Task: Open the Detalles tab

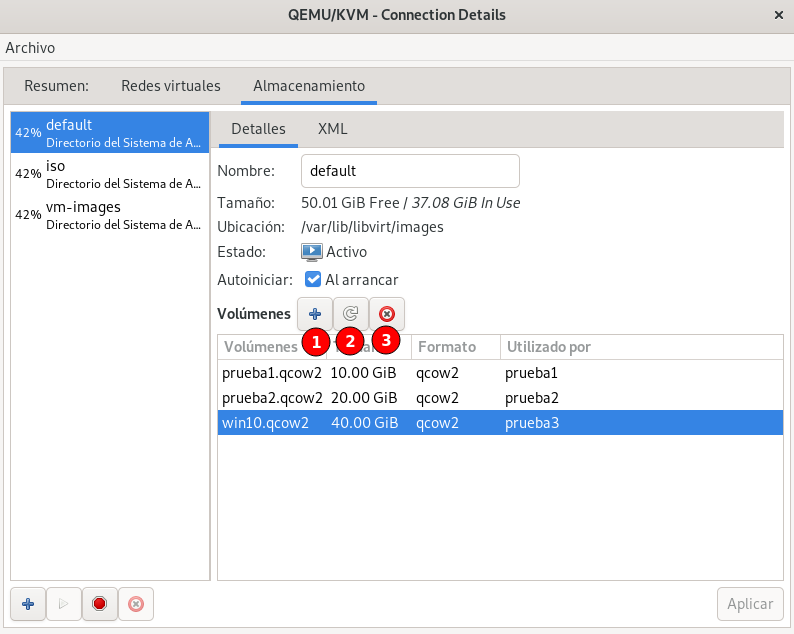Action: tap(258, 129)
